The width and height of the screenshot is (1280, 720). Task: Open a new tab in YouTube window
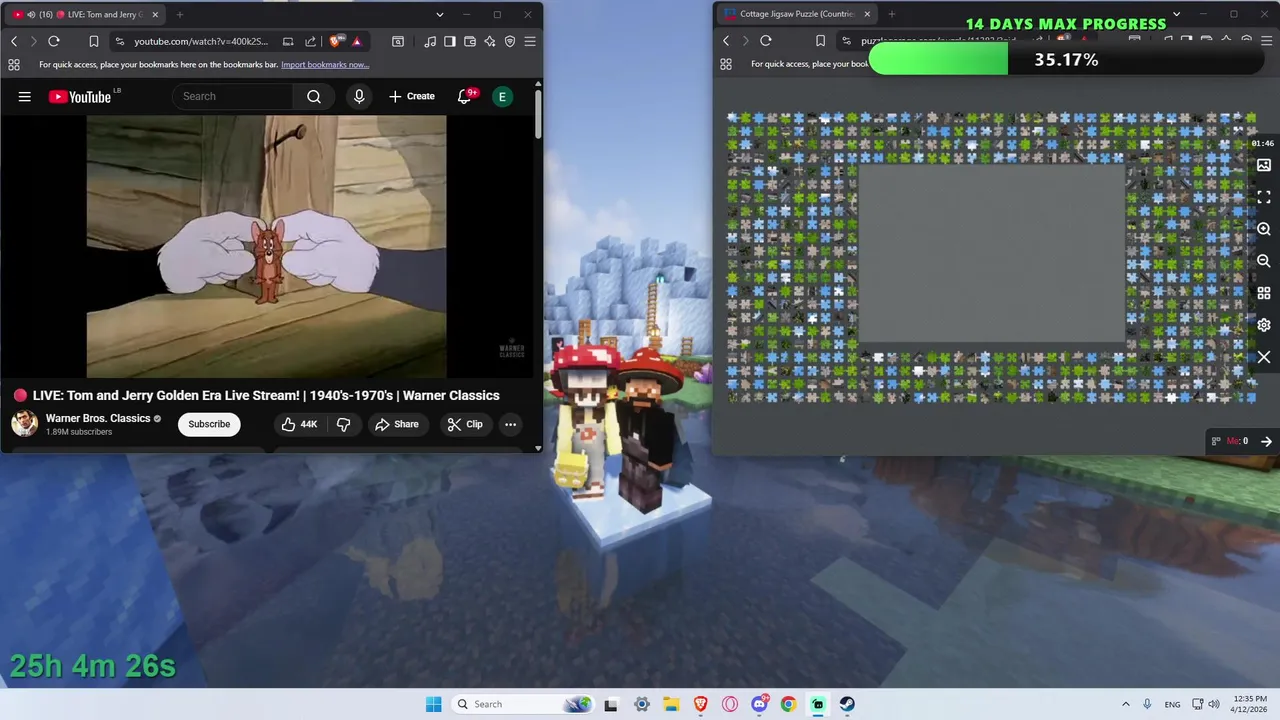180,14
